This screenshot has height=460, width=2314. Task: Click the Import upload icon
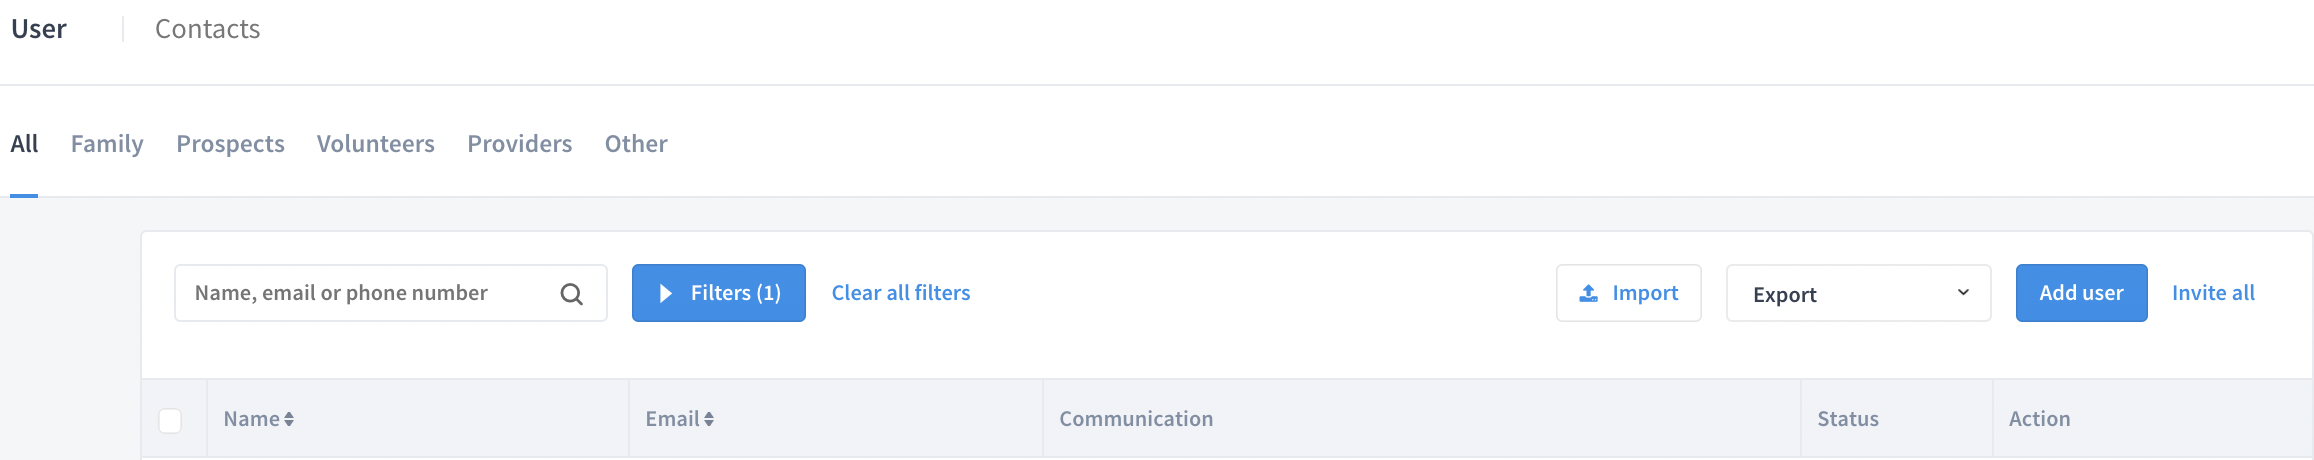1588,293
